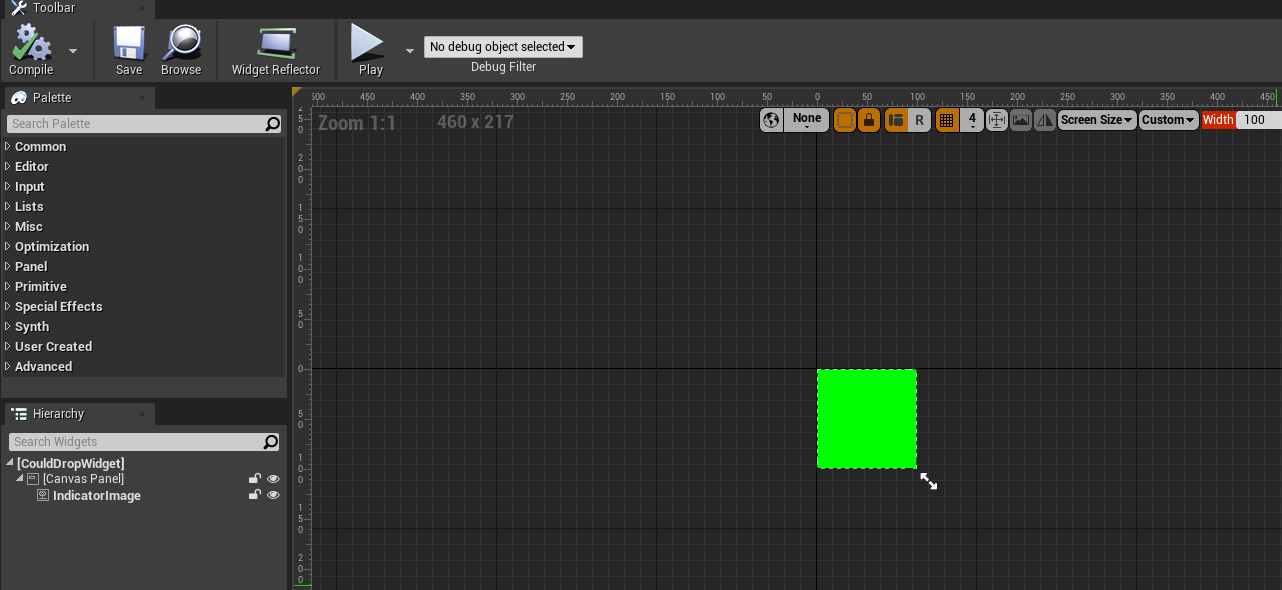Toggle the R render transform mode
Image resolution: width=1282 pixels, height=590 pixels.
coord(919,120)
